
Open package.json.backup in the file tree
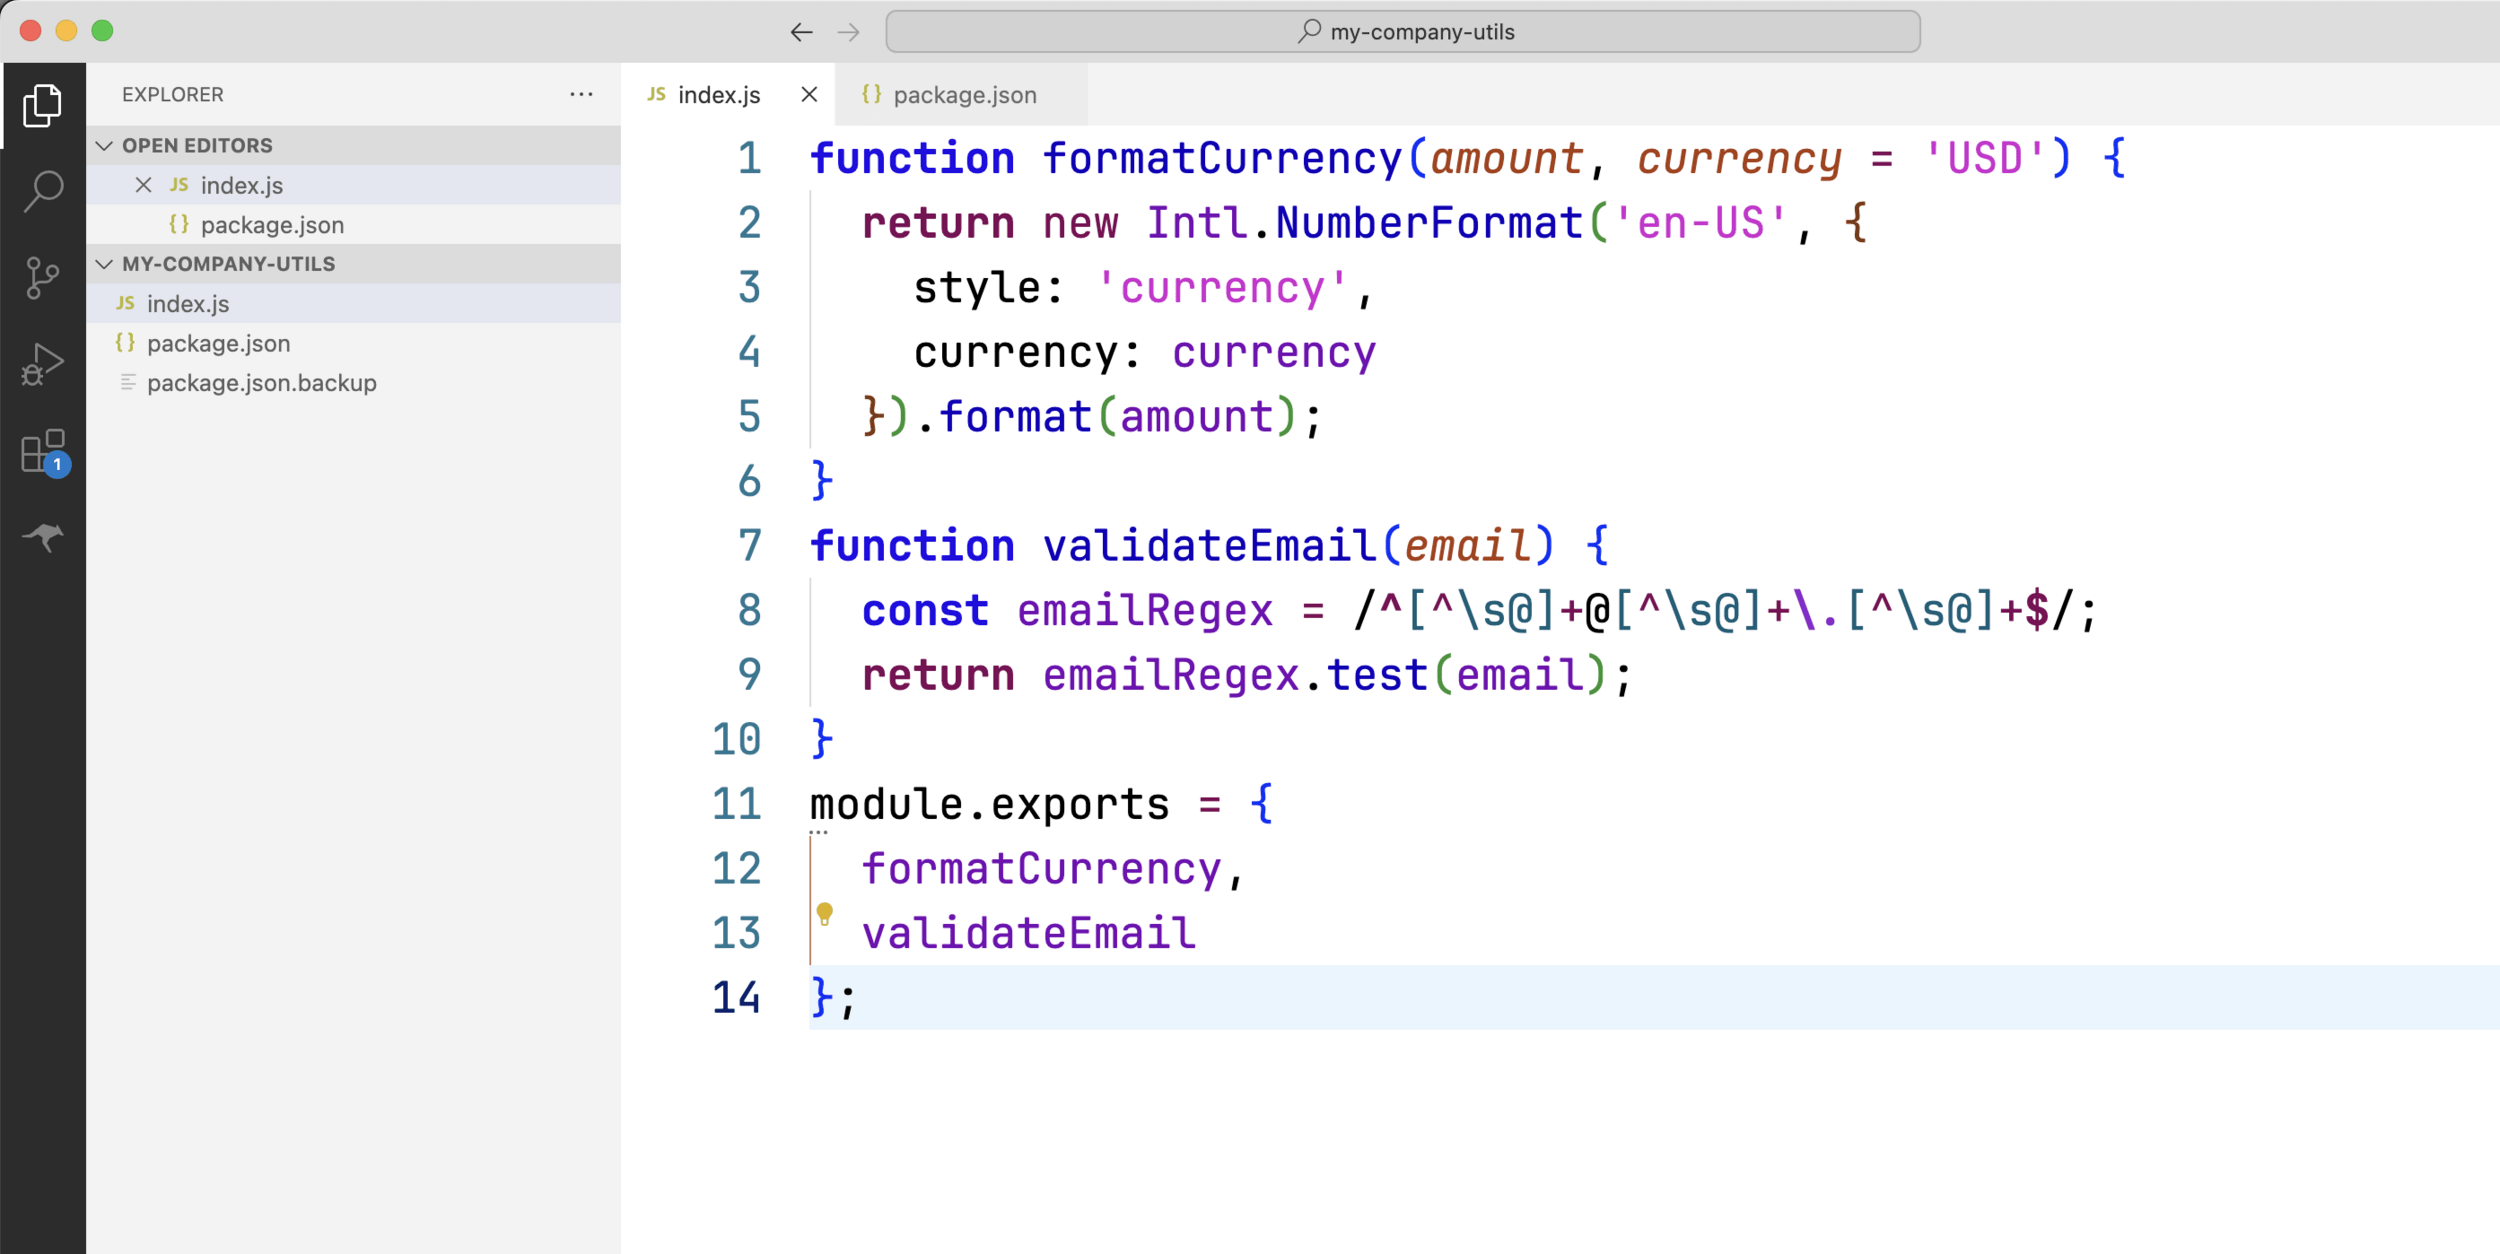261,383
